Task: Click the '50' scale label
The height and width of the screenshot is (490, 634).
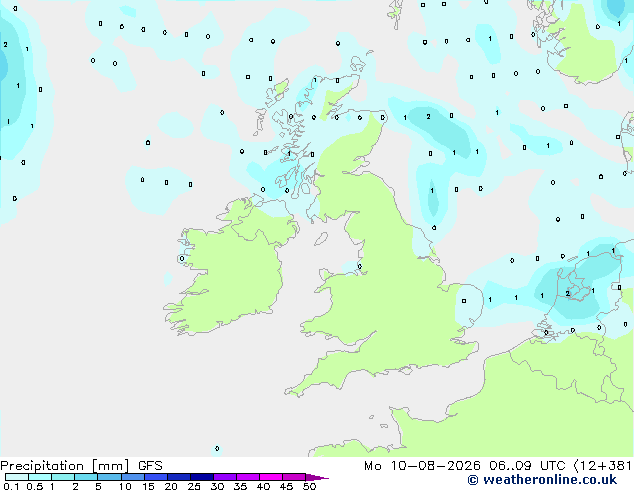Action: coord(309,486)
